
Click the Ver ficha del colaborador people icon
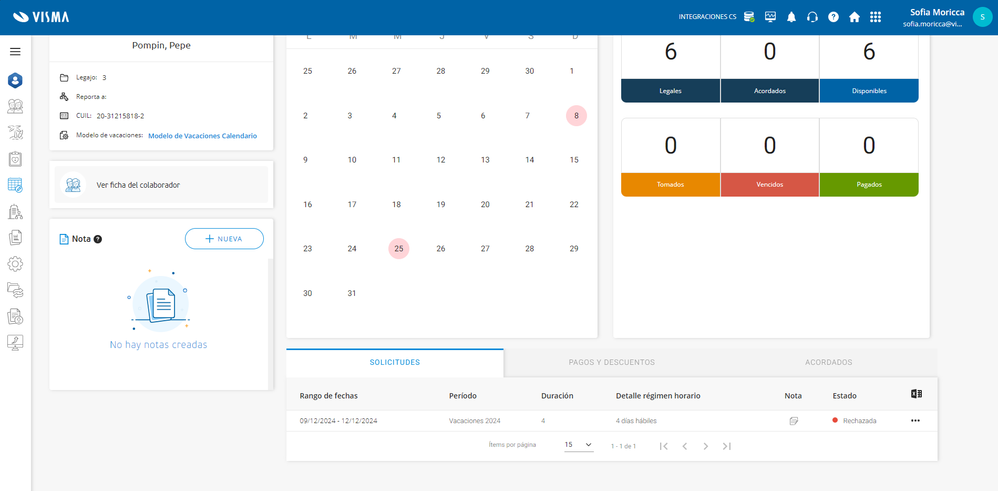coord(73,185)
